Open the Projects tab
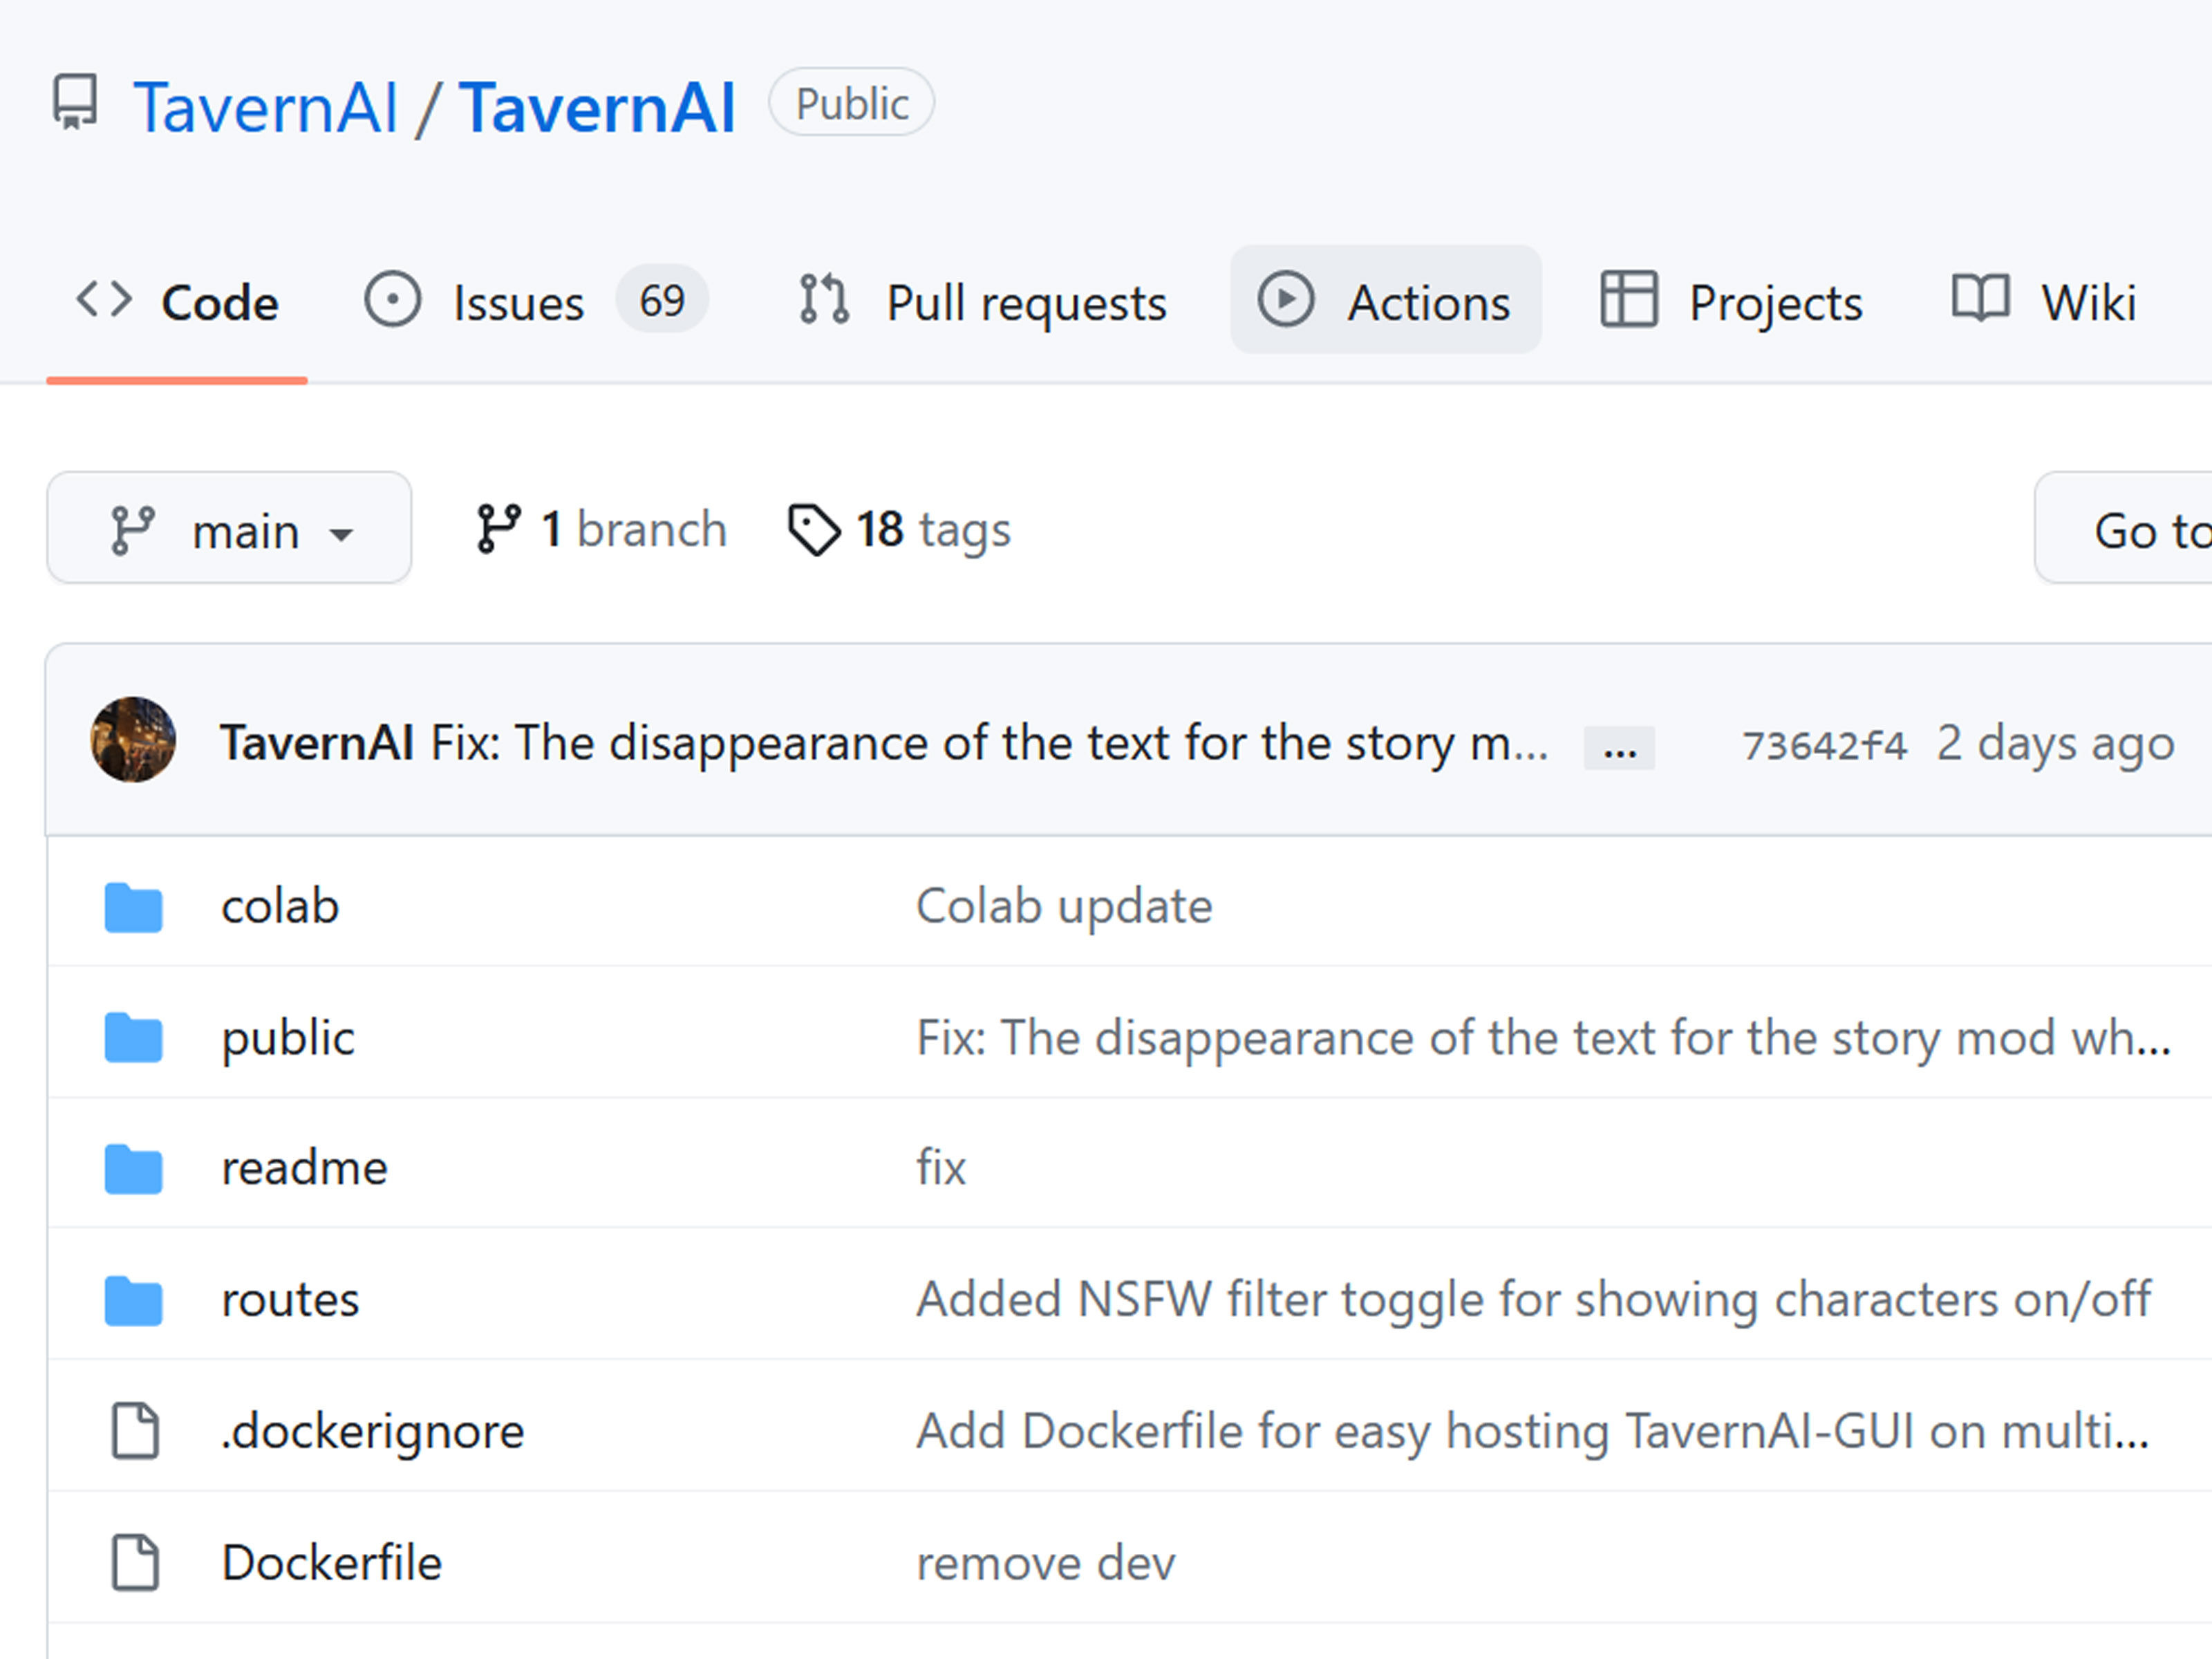The height and width of the screenshot is (1659, 2212). pyautogui.click(x=1731, y=301)
